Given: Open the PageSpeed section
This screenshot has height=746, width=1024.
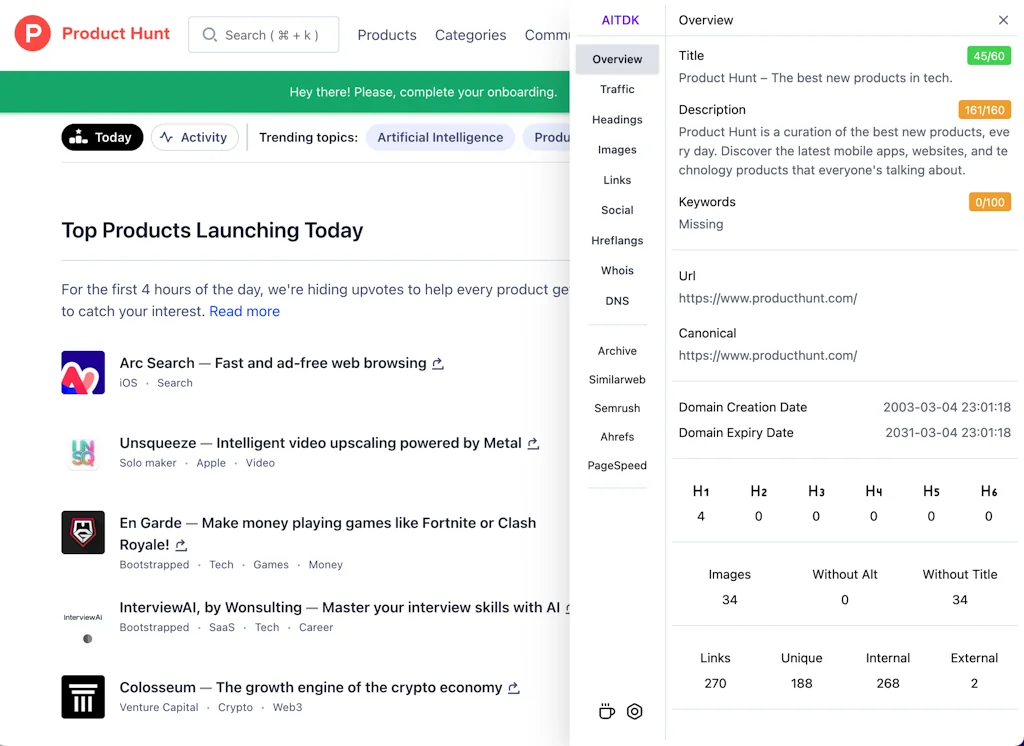Looking at the screenshot, I should coord(617,465).
